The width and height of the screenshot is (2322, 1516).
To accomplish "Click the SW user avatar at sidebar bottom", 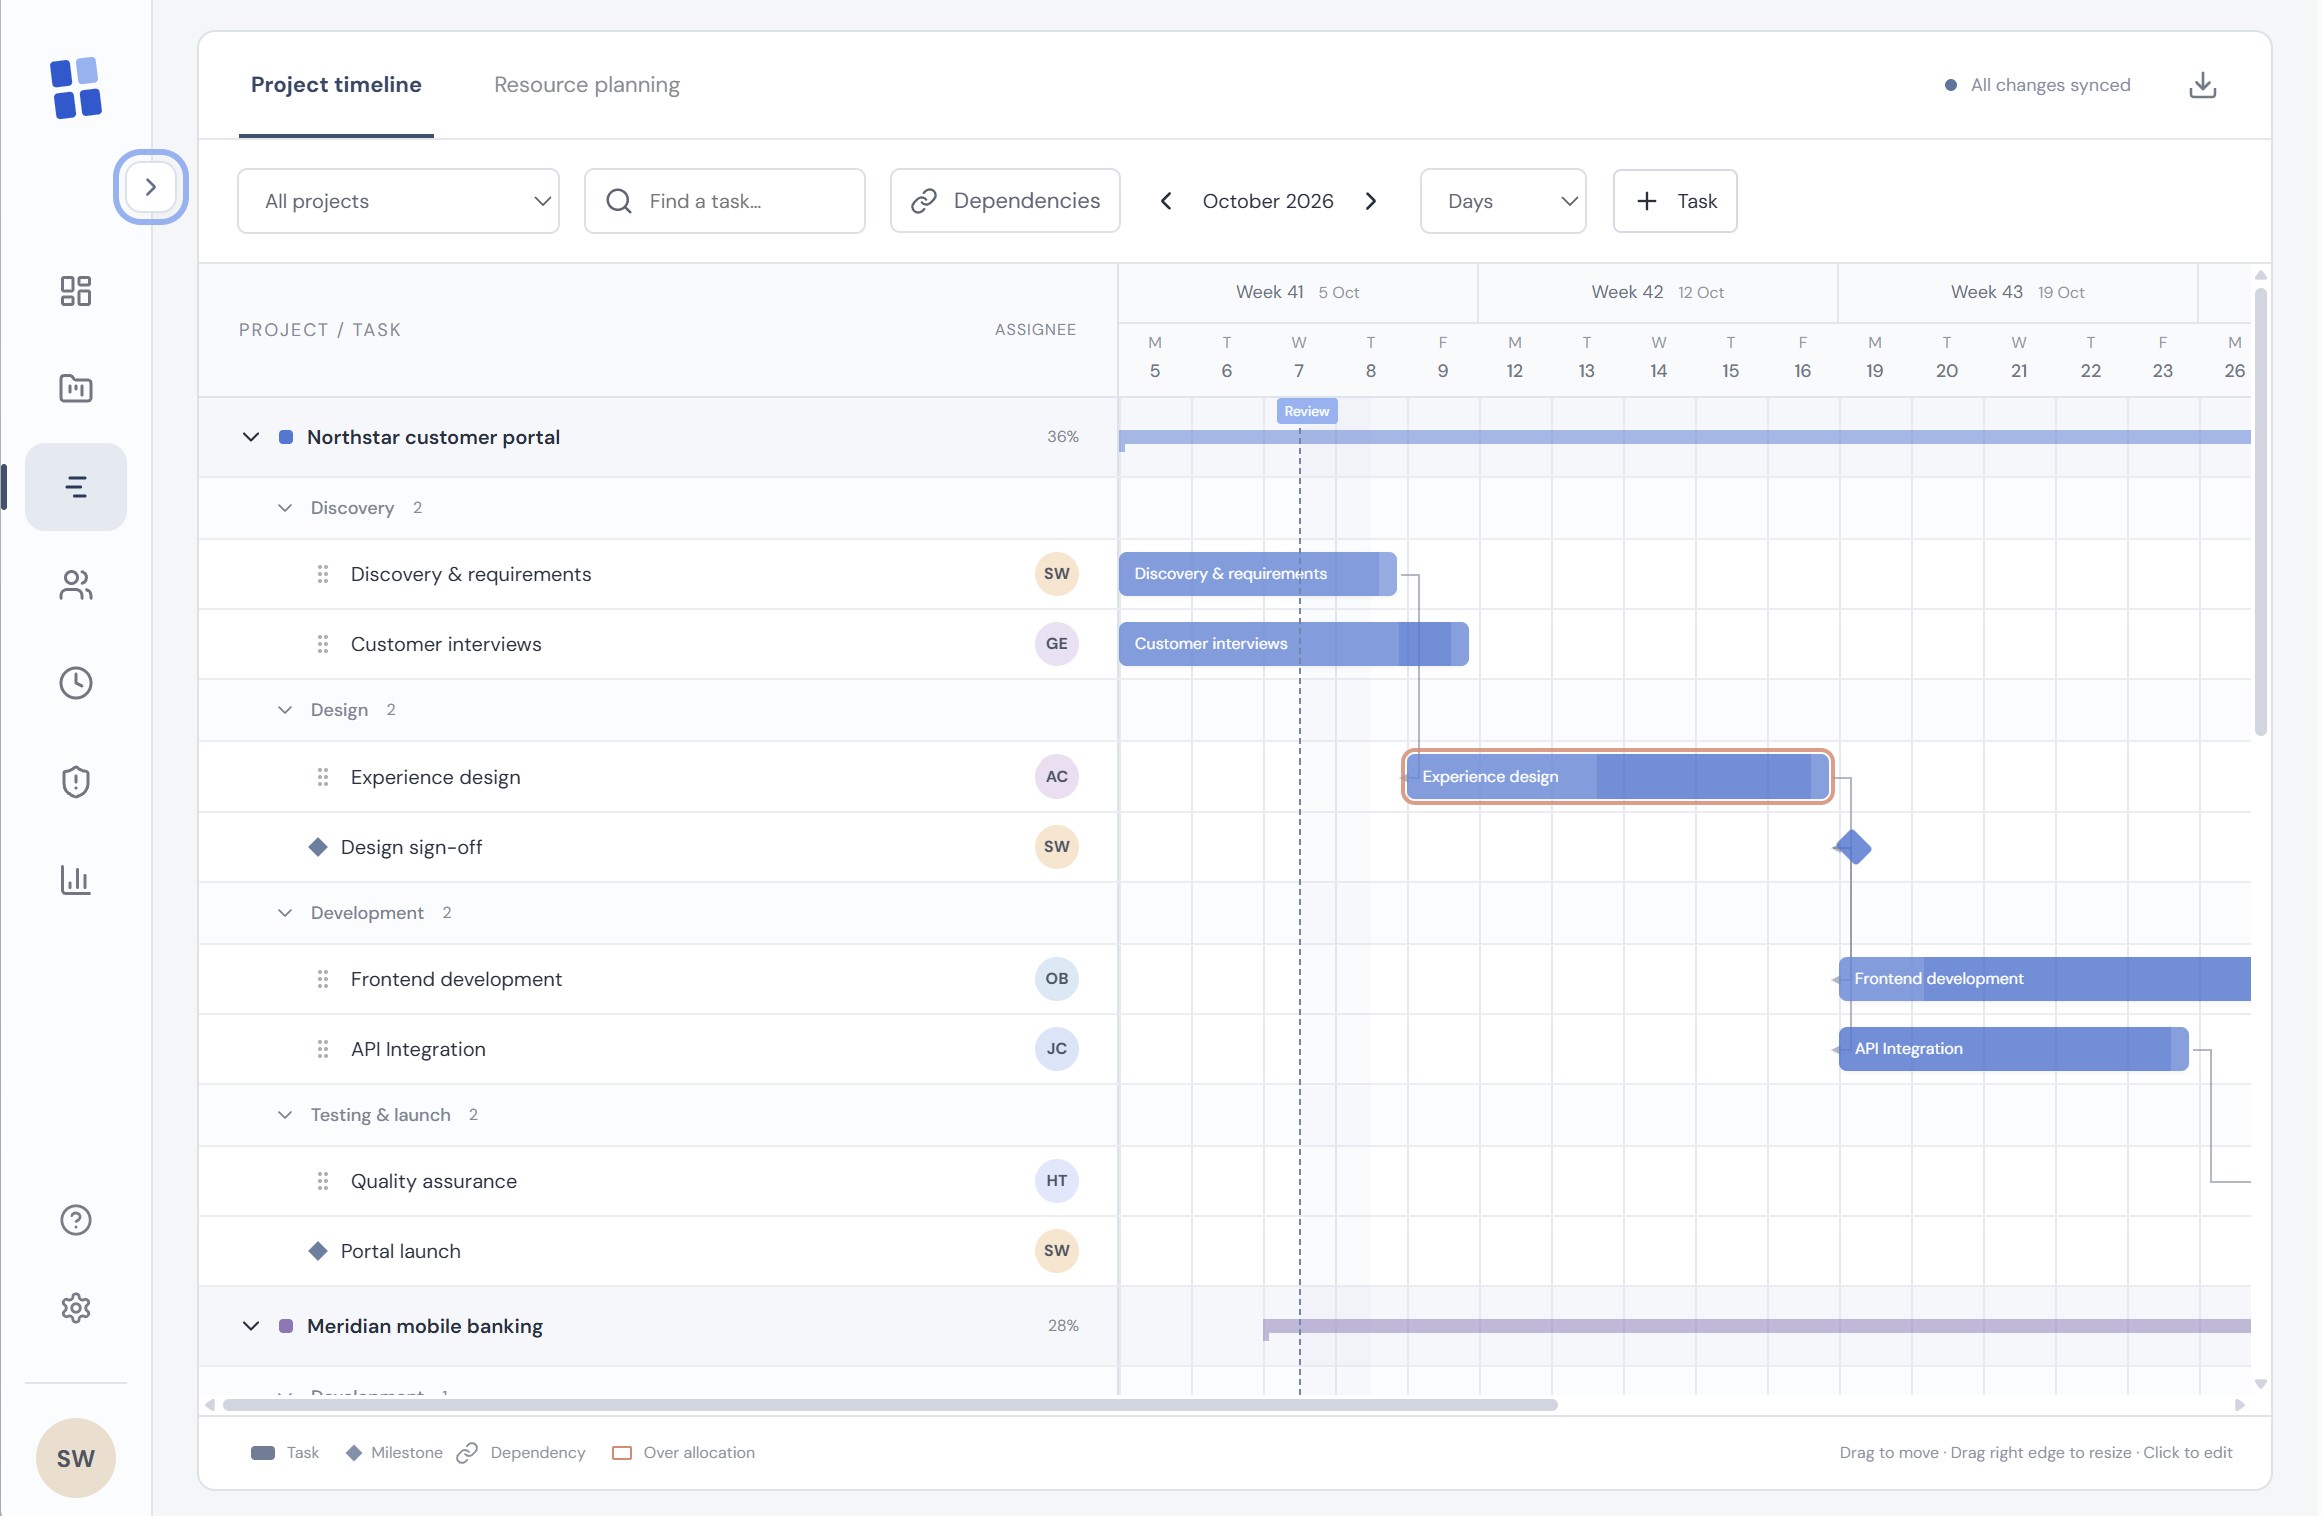I will click(76, 1458).
